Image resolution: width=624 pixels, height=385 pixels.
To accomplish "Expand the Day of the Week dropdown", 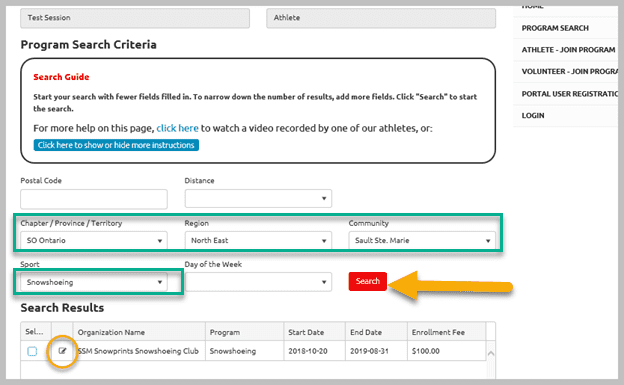I will coord(258,282).
